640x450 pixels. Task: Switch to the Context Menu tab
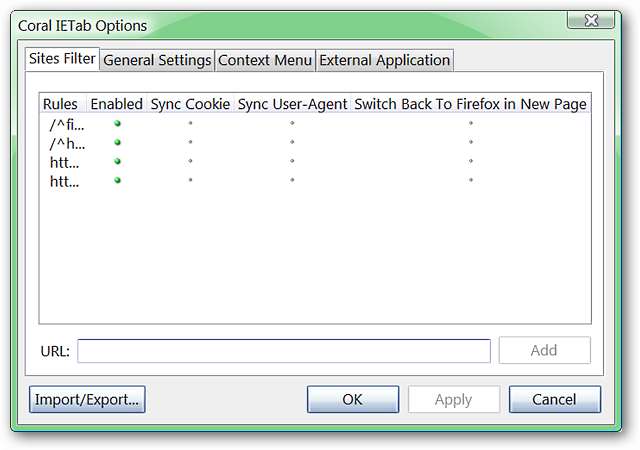coord(265,60)
